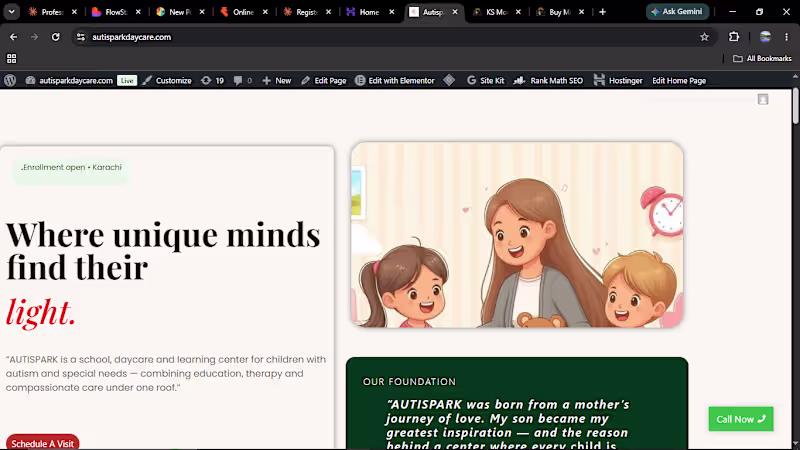800x450 pixels.
Task: Click the hero illustration of mother and children
Action: tap(517, 235)
